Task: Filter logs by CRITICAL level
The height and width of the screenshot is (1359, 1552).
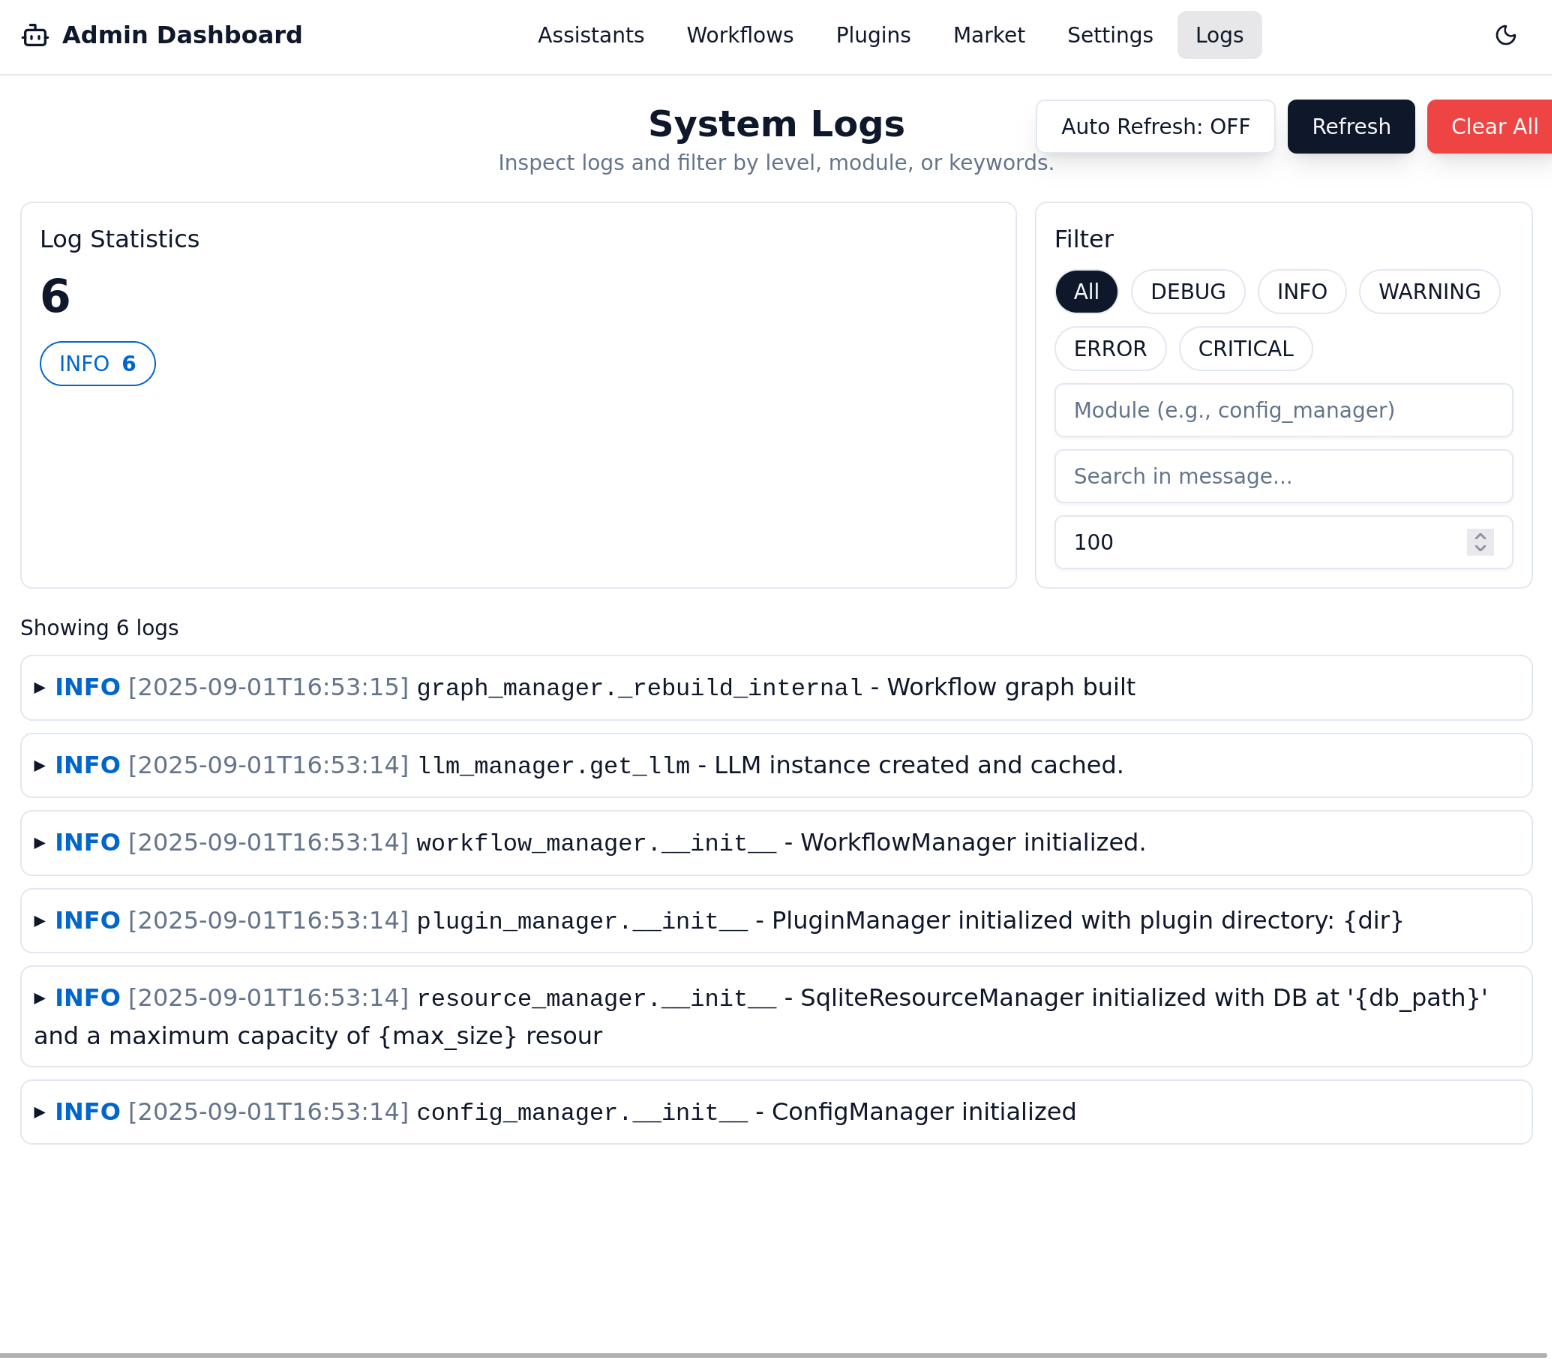Action: click(1244, 349)
